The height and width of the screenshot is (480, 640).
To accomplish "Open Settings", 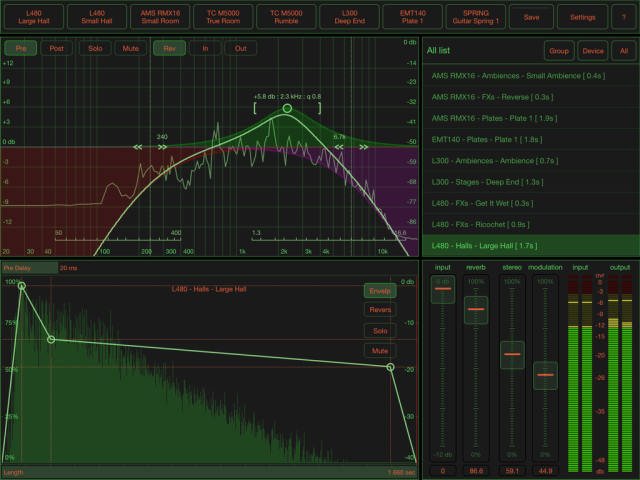I will (582, 17).
